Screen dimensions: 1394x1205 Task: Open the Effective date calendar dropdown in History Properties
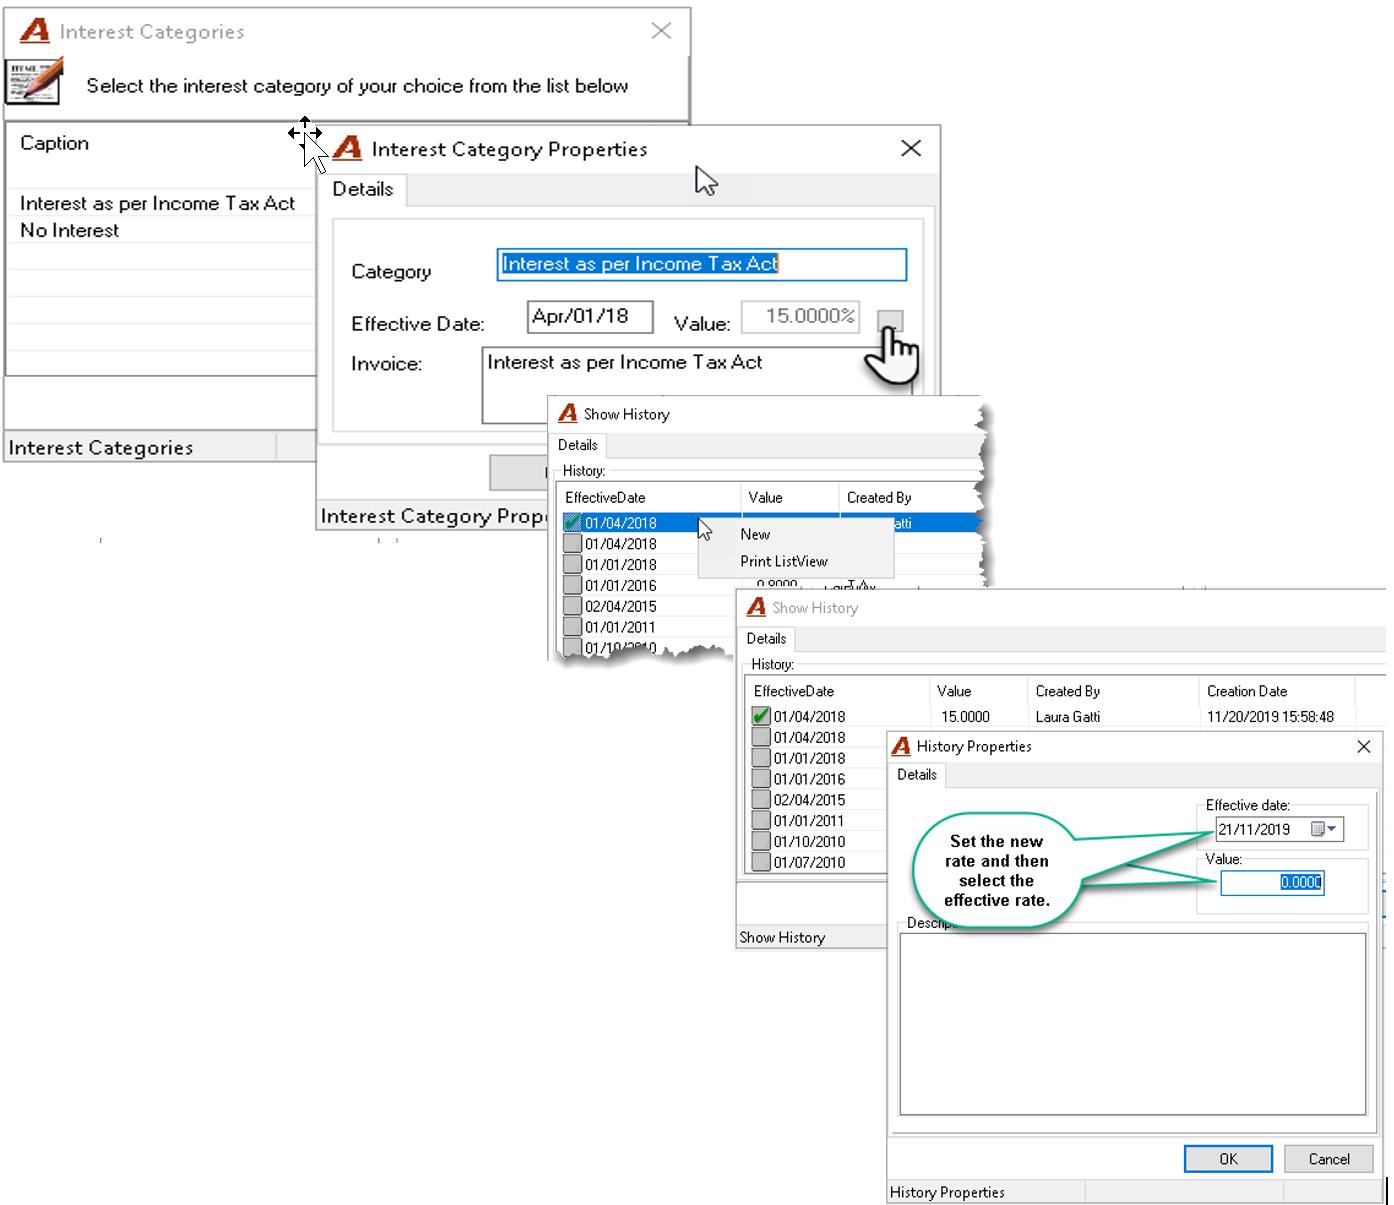tap(1325, 829)
